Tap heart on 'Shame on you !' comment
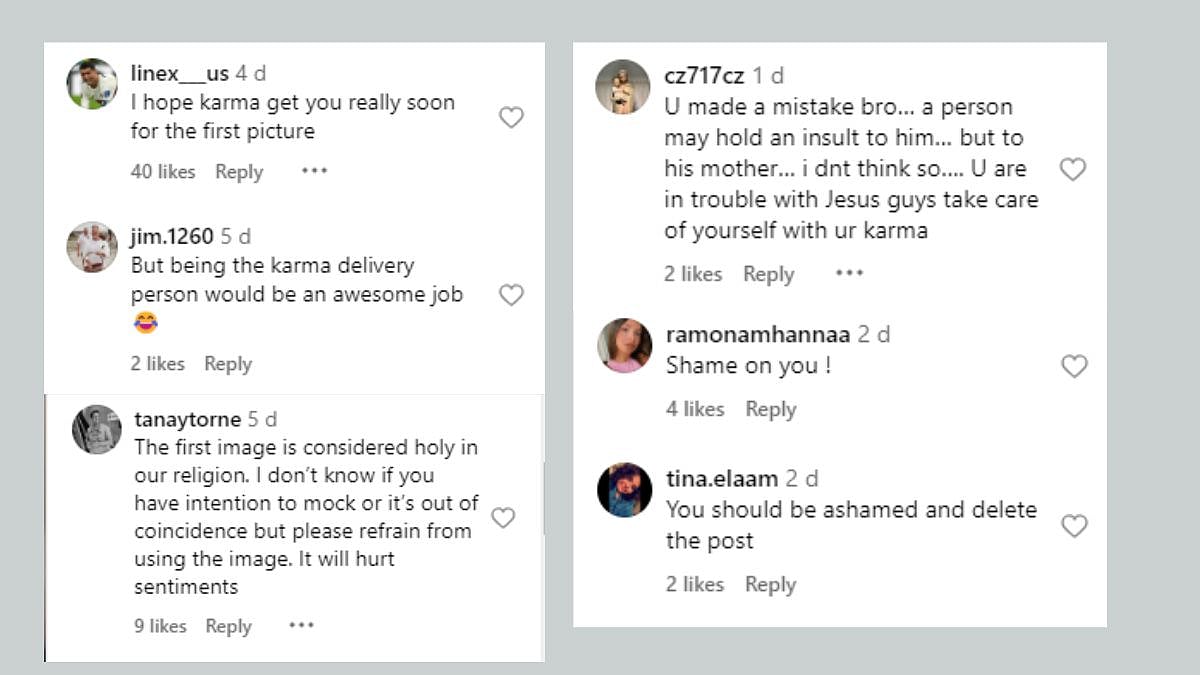This screenshot has width=1200, height=675. pos(1074,367)
